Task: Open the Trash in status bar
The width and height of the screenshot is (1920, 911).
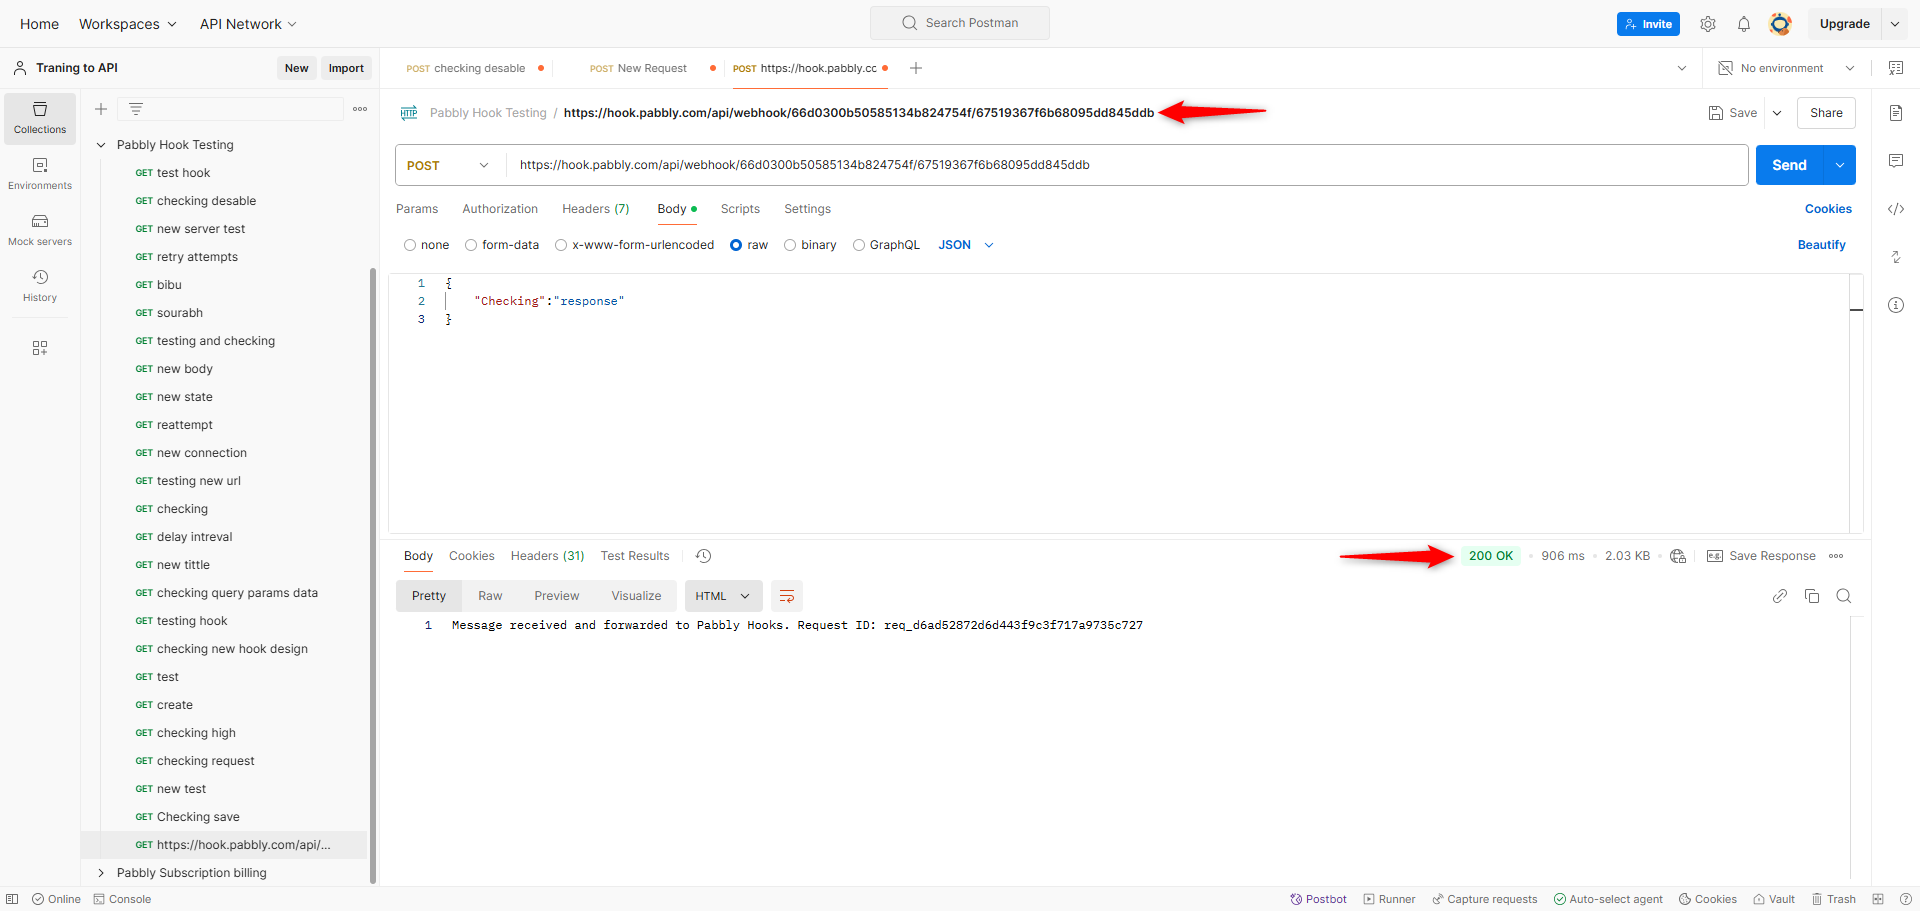Action: 1834,899
